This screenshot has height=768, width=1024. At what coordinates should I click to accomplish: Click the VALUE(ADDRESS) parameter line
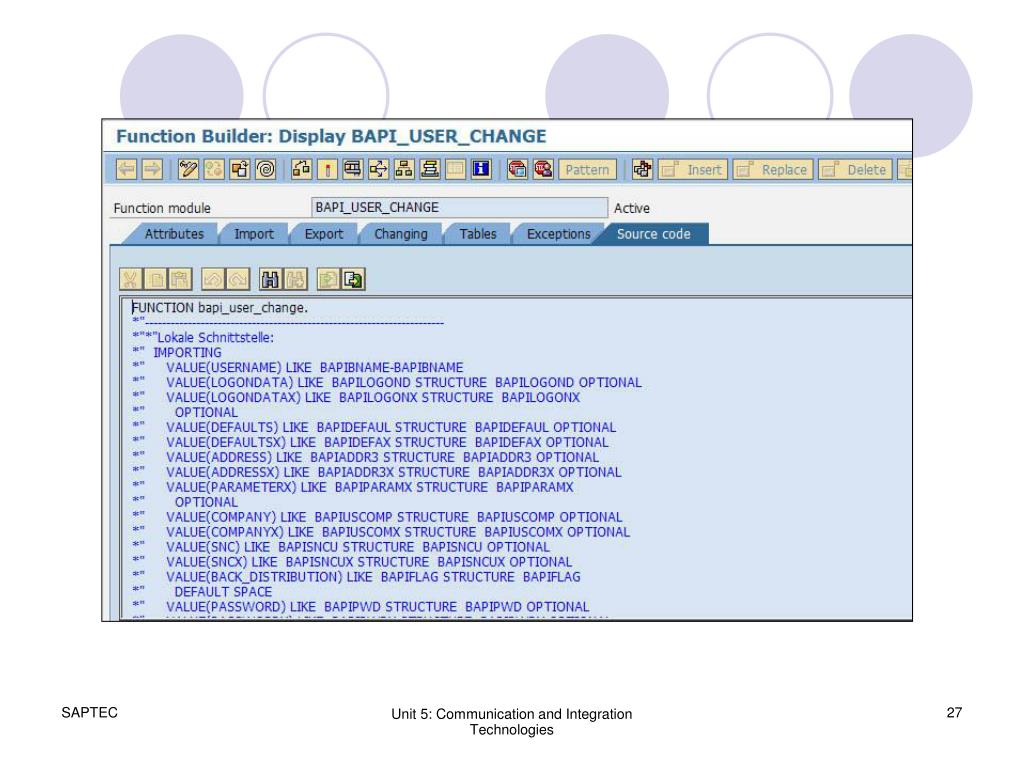point(365,458)
